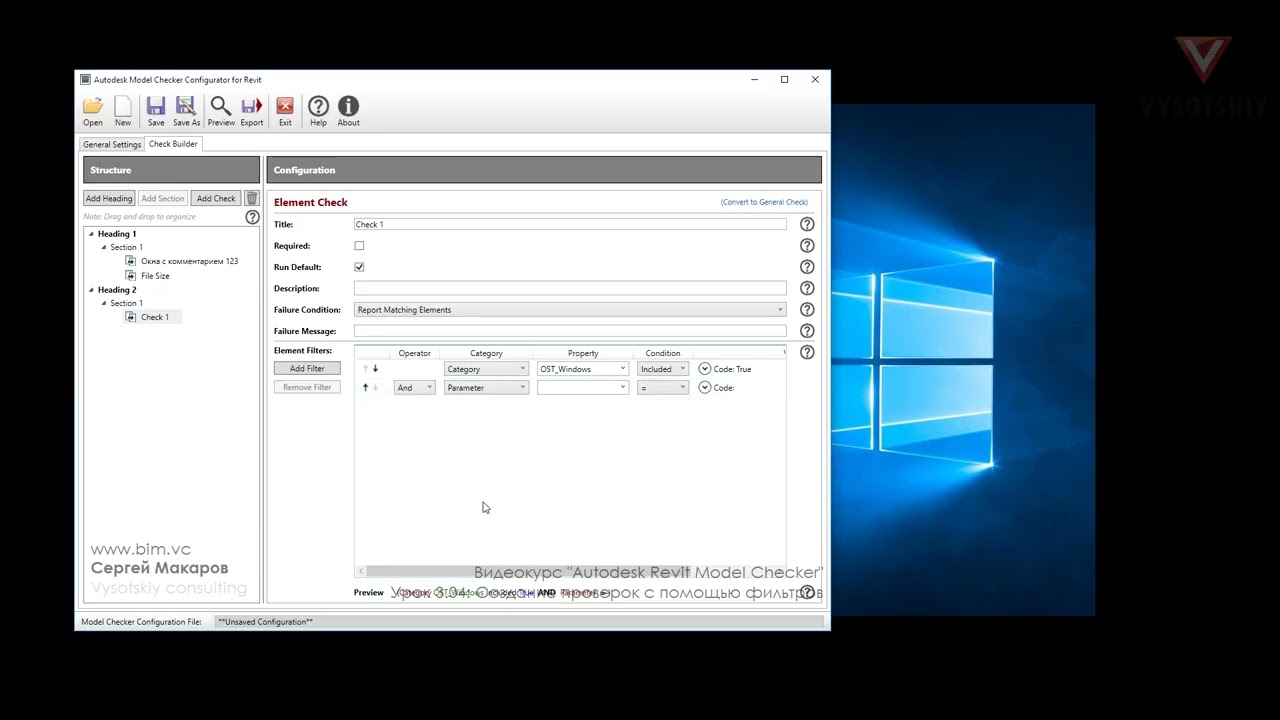
Task: Select the Check 1 tree item
Action: point(154,317)
